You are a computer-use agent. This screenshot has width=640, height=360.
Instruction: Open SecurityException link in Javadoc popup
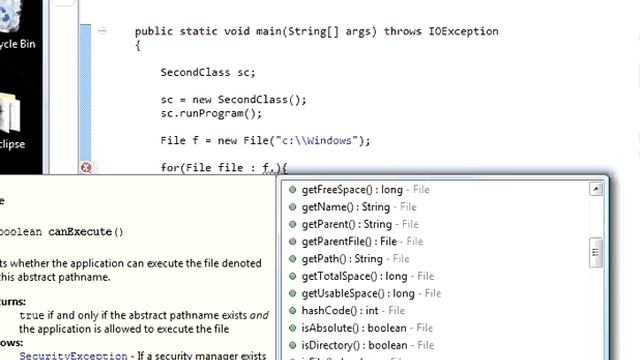coord(73,356)
